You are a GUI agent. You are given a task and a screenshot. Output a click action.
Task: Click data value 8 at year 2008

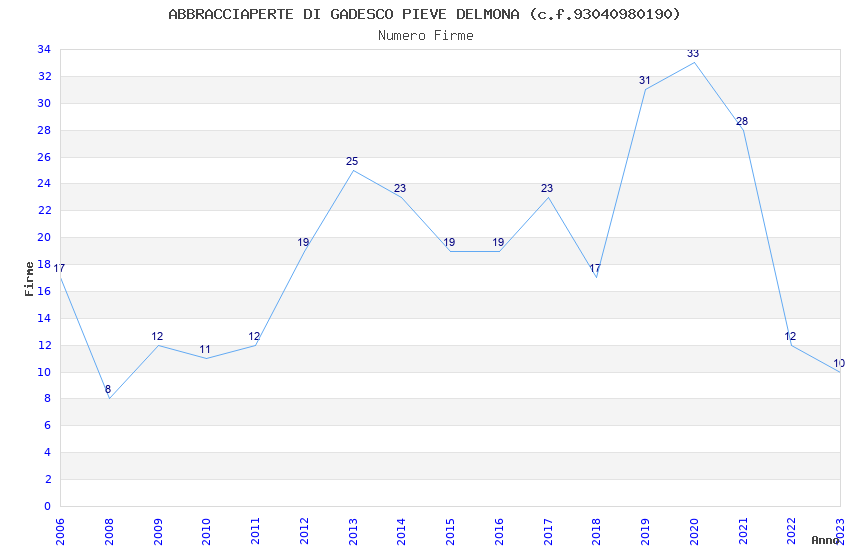[108, 389]
